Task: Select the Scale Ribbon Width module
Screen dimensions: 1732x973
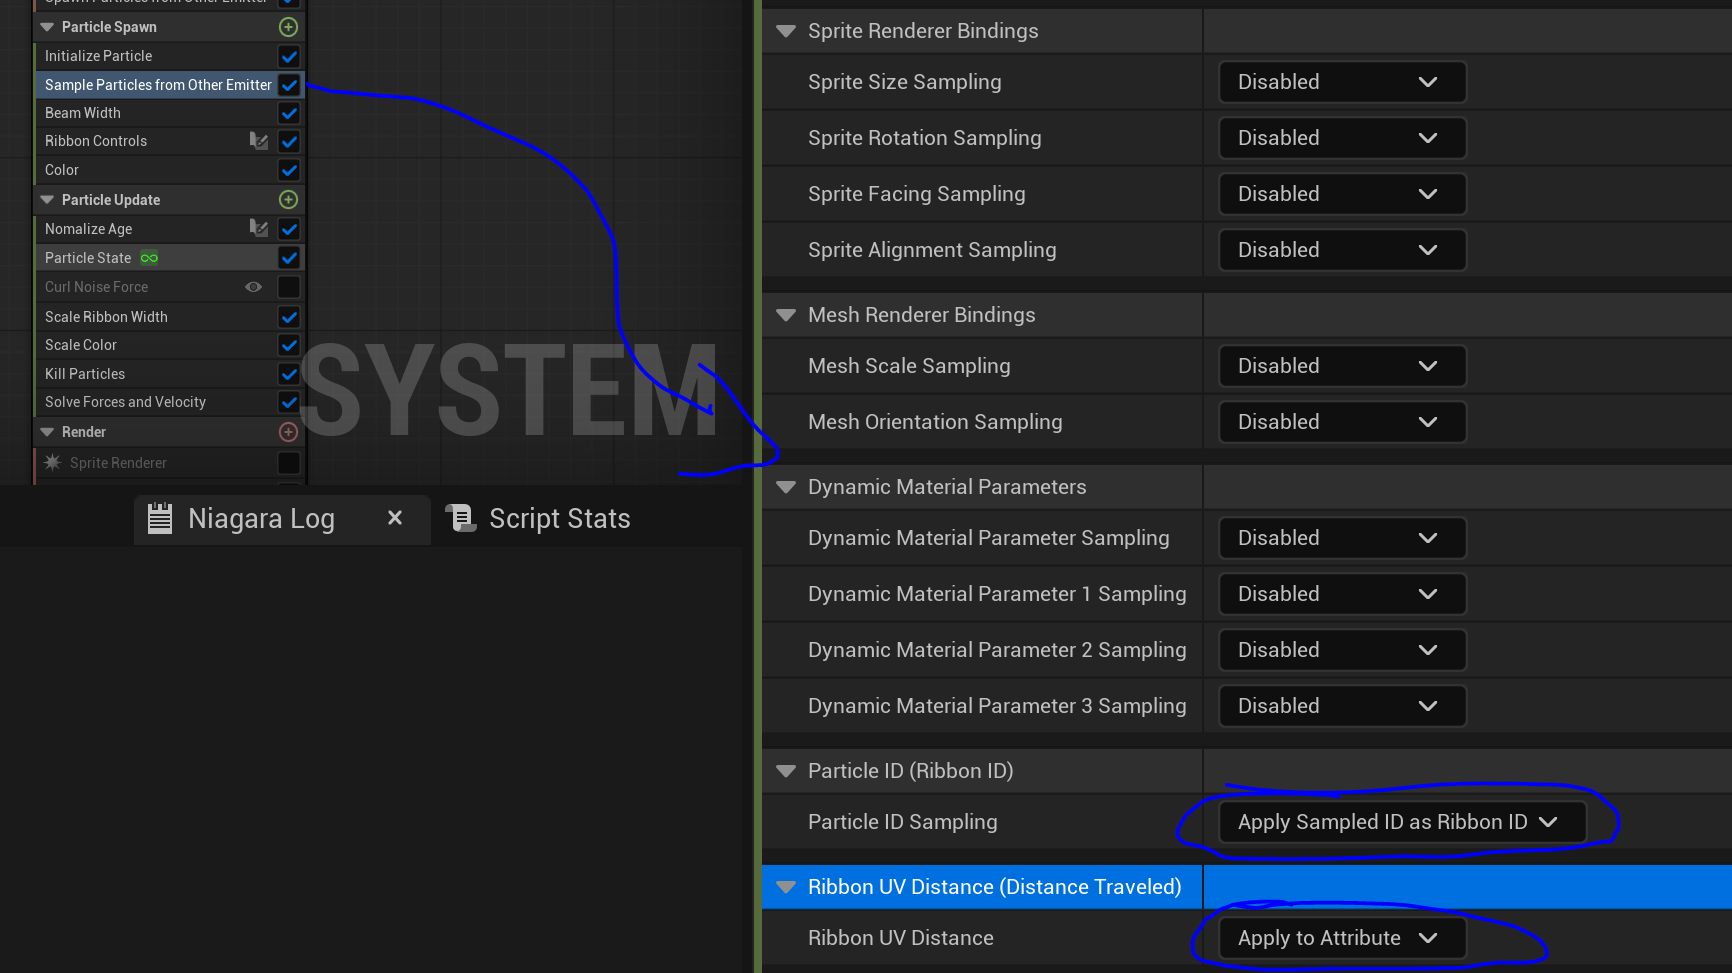Action: (106, 317)
